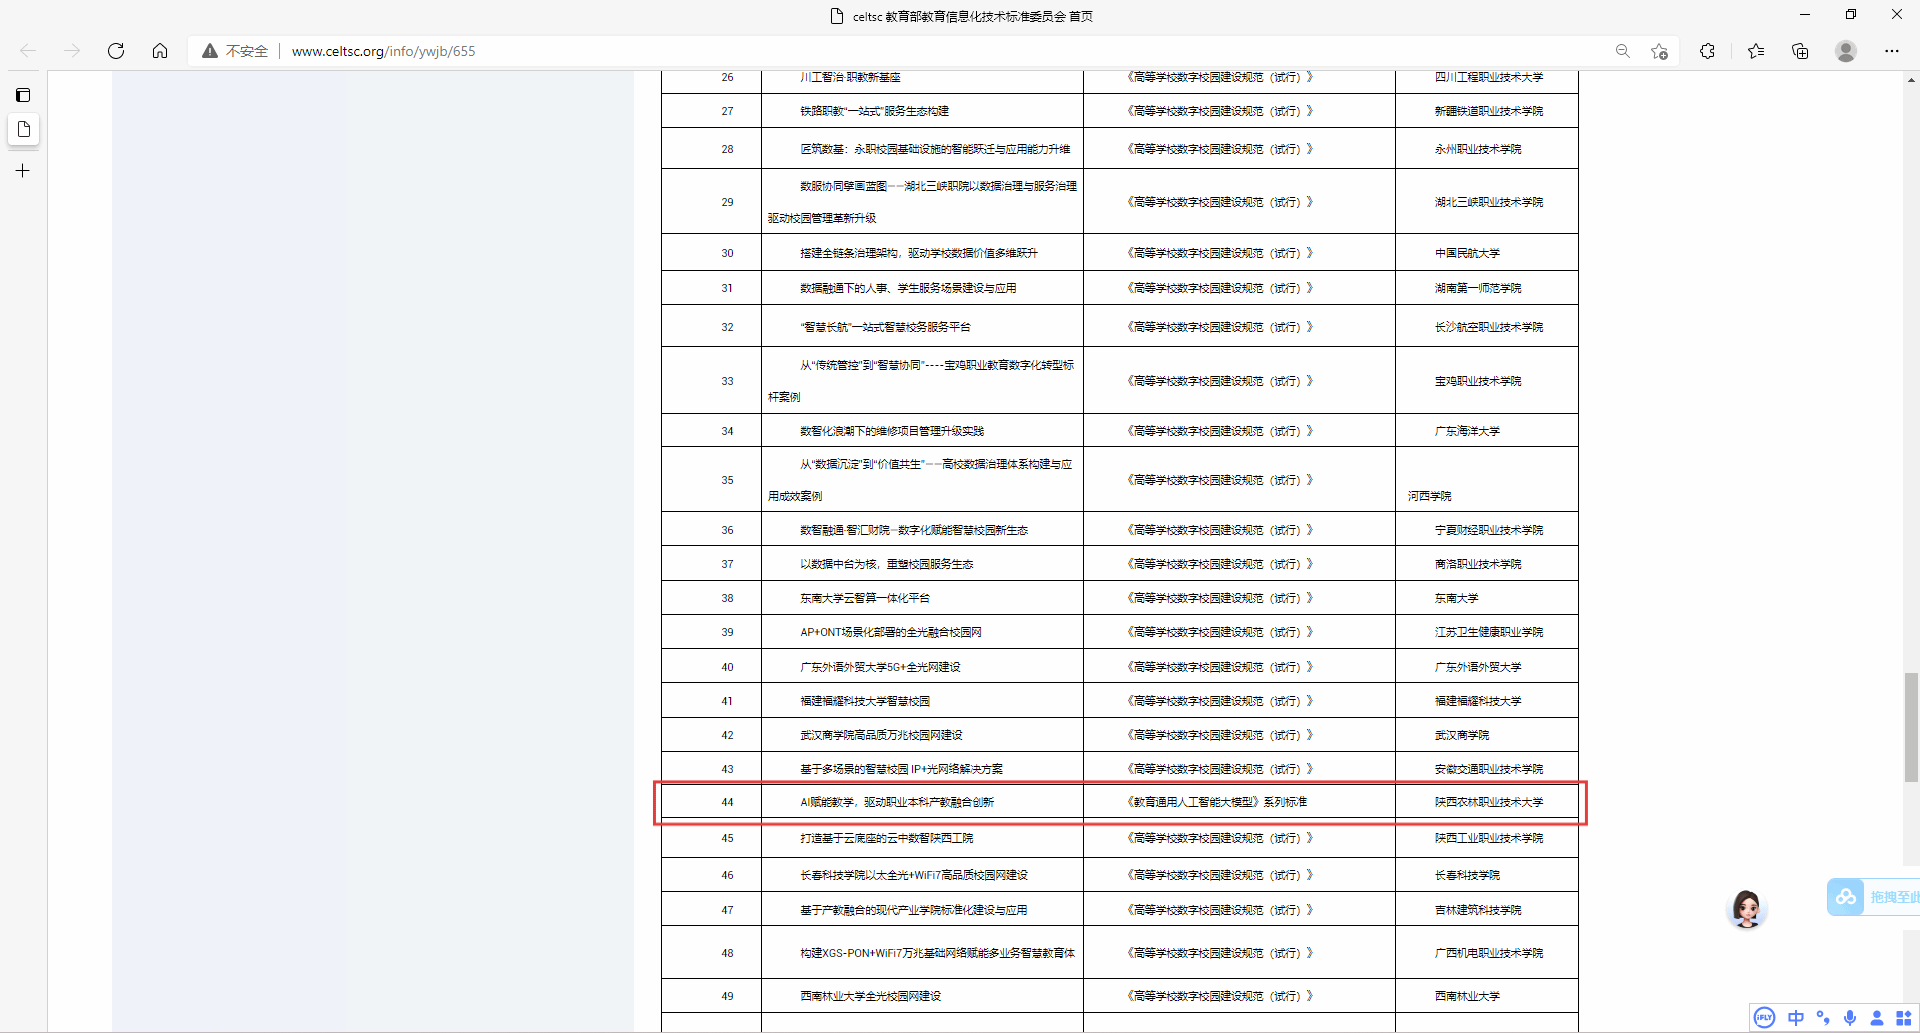The image size is (1920, 1033).
Task: Open the tab actions menu in sidebar
Action: pos(23,95)
